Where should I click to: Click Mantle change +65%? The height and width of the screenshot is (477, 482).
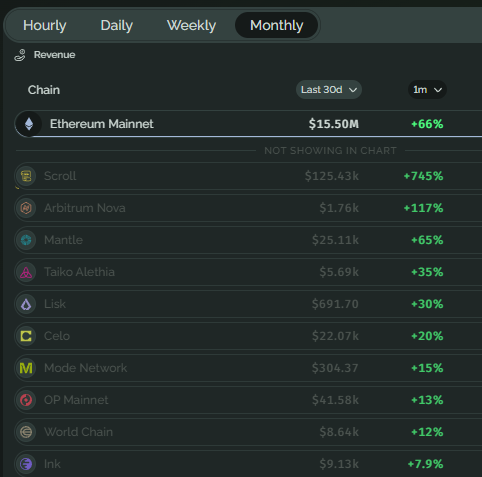coord(427,240)
